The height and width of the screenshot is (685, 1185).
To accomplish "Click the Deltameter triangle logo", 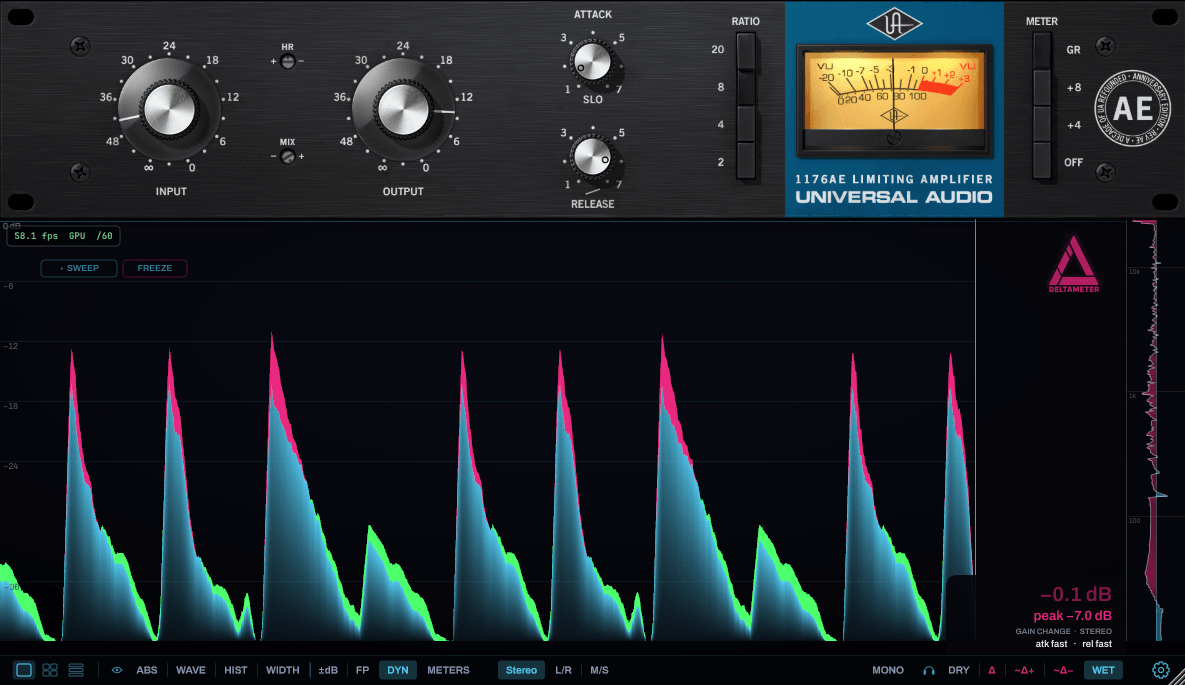I will (x=1073, y=264).
